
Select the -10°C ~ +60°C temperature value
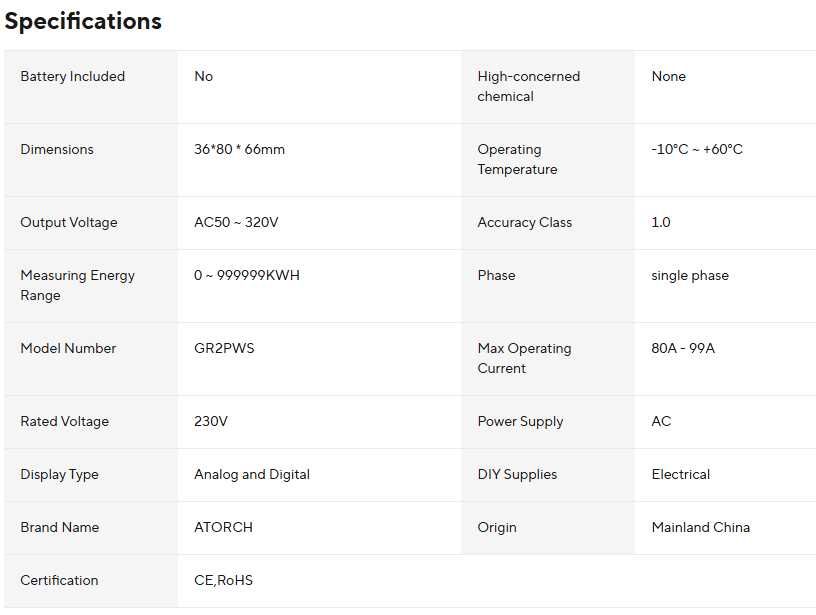click(x=697, y=149)
